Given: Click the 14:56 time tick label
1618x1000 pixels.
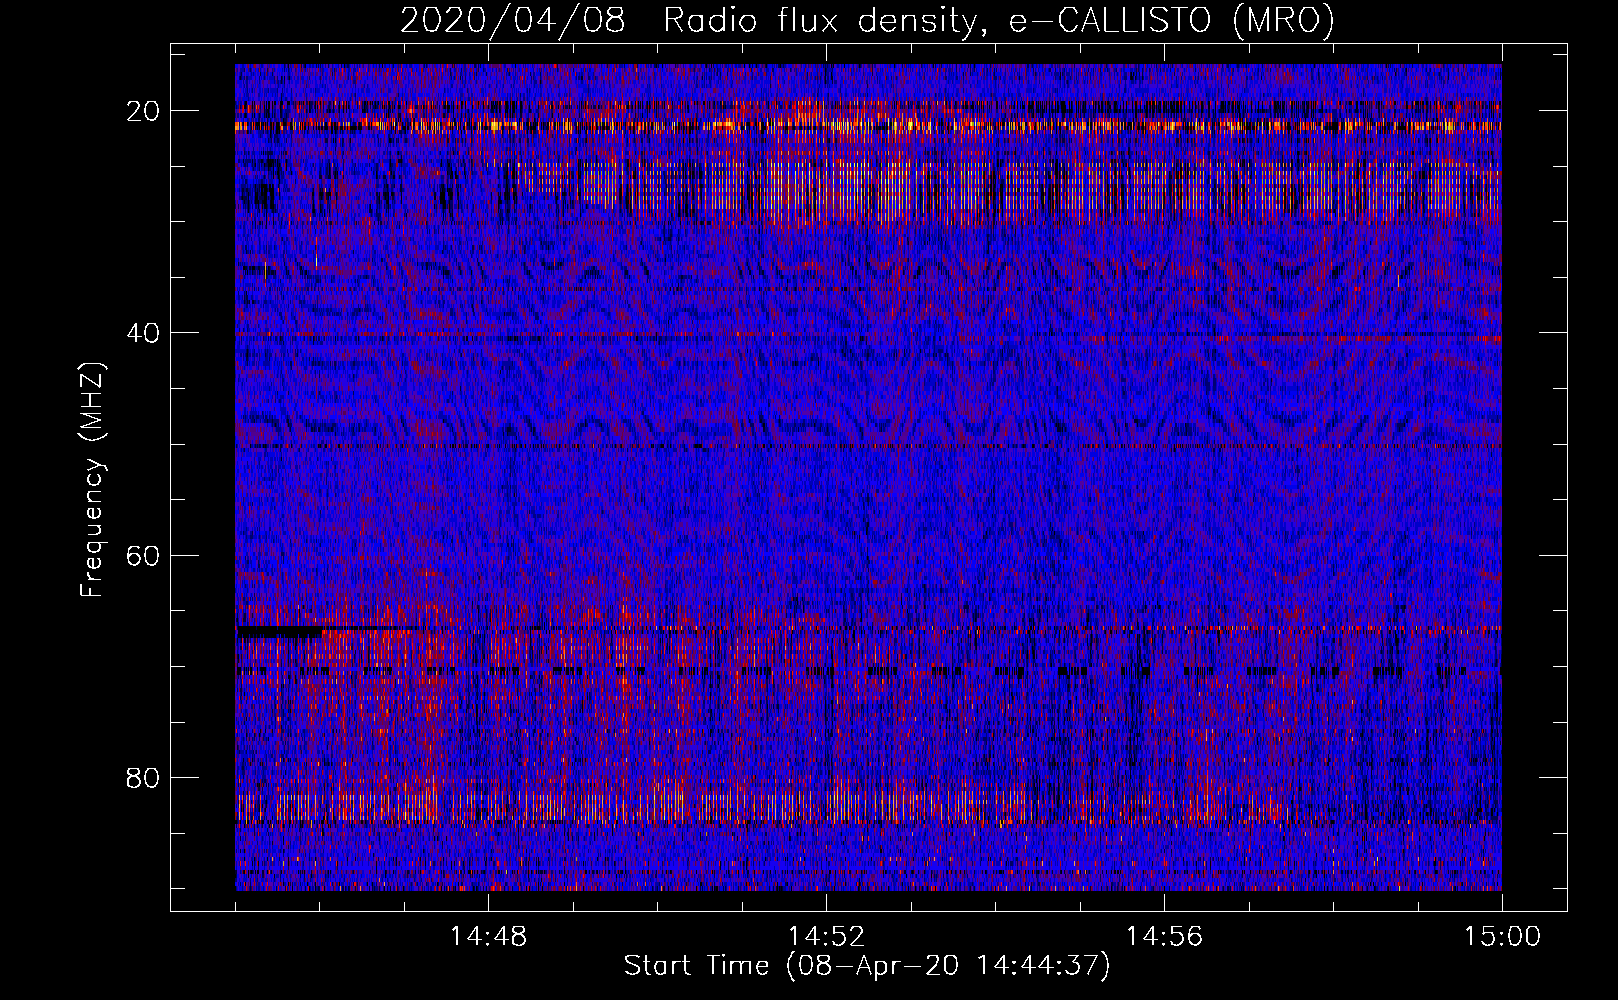Looking at the screenshot, I should (1164, 937).
